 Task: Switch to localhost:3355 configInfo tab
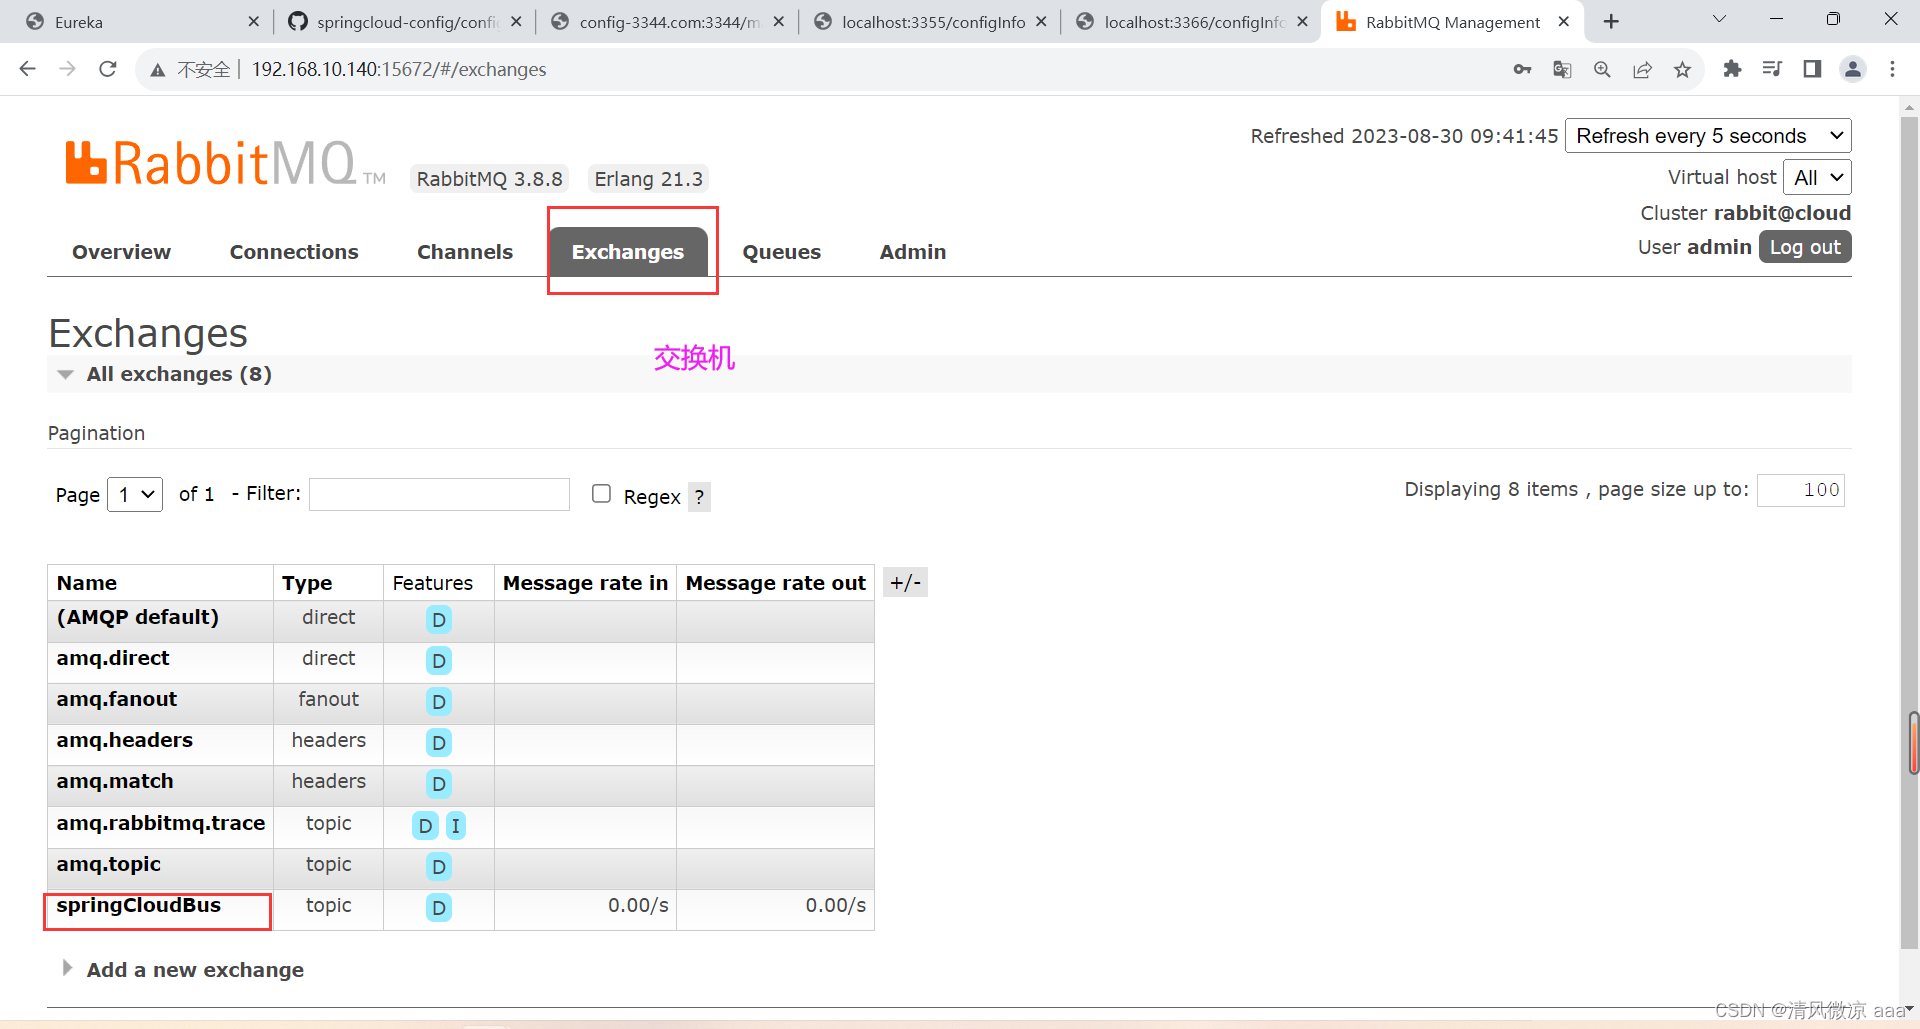(931, 21)
